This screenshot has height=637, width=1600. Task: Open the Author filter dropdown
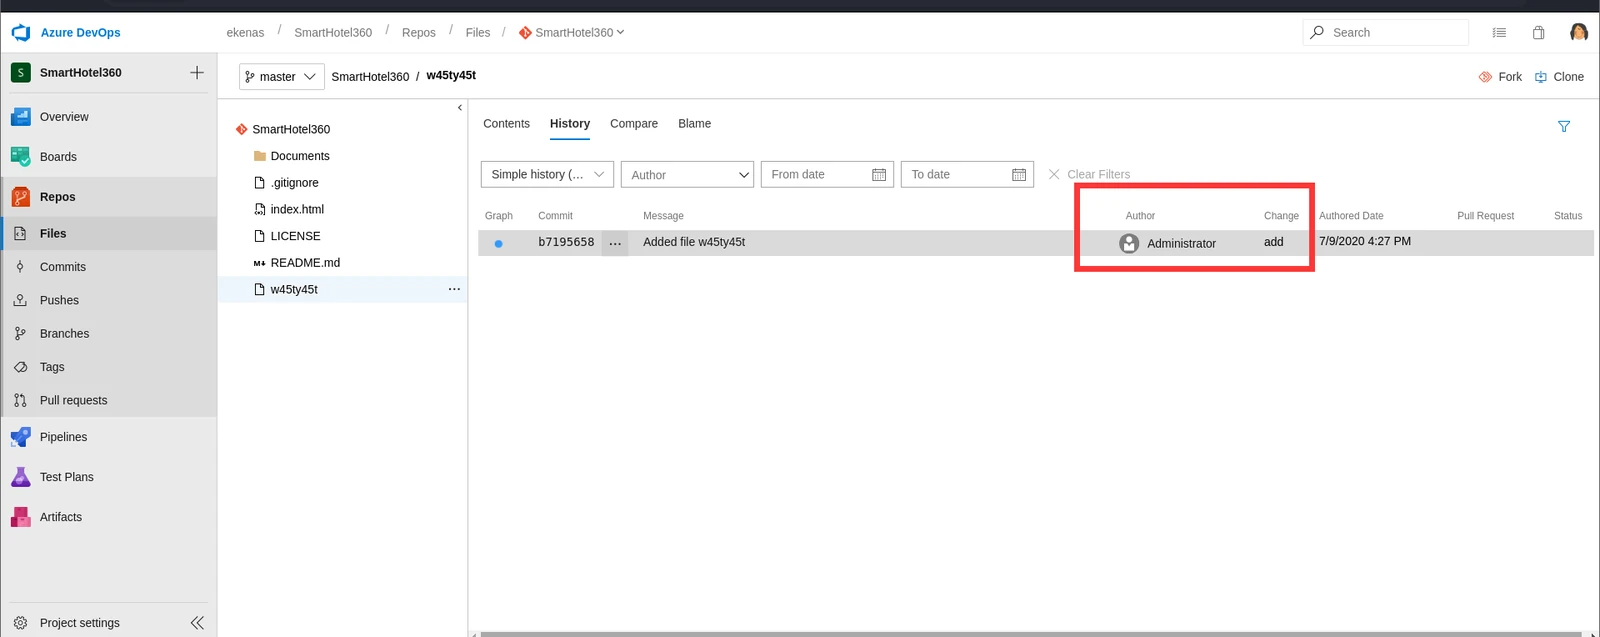[x=687, y=175]
